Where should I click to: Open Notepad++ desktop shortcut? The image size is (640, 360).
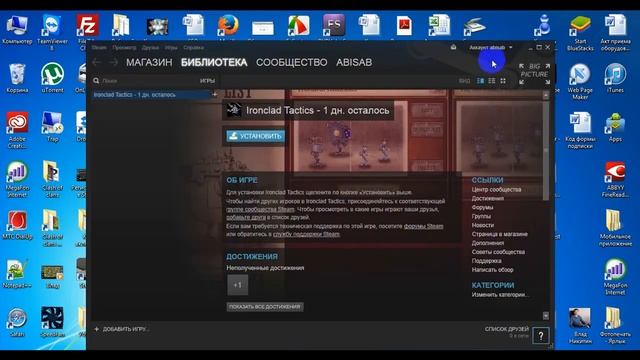pos(17,274)
